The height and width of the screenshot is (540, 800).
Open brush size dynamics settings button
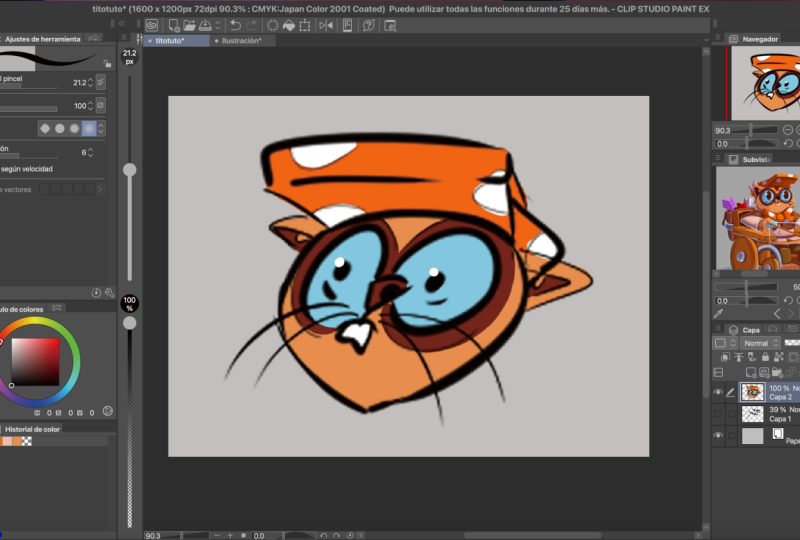tap(101, 82)
